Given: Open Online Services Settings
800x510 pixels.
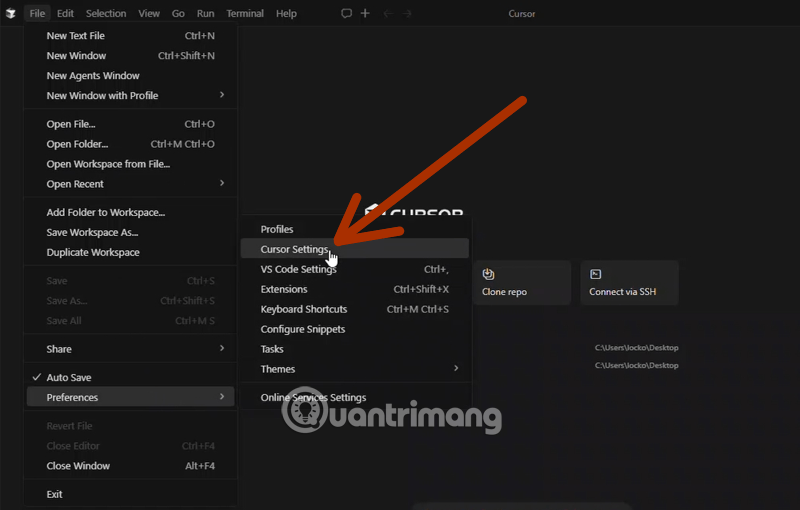Looking at the screenshot, I should [x=313, y=397].
